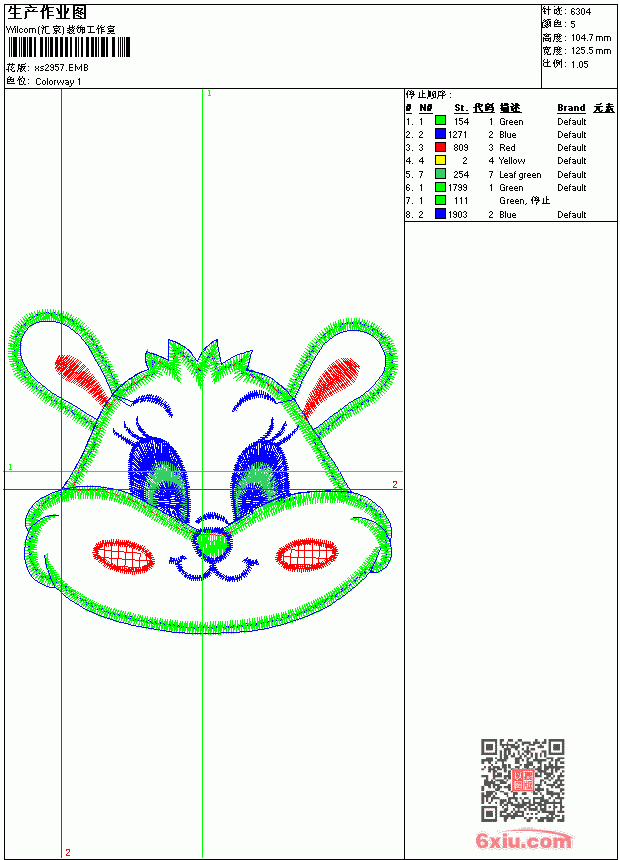620x860 pixels.
Task: Click the Brand column header
Action: point(571,108)
